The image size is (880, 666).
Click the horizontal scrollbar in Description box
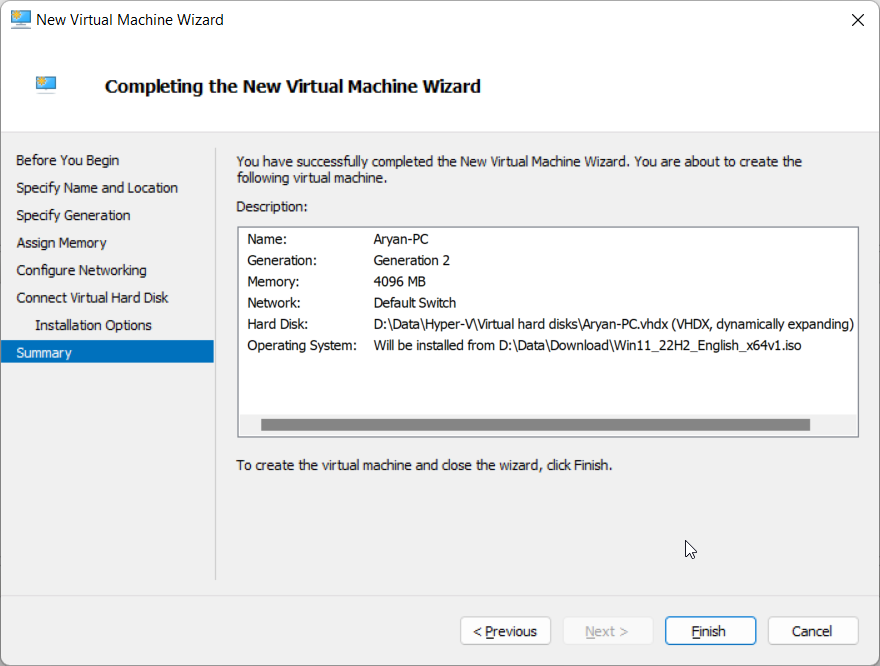(x=535, y=425)
